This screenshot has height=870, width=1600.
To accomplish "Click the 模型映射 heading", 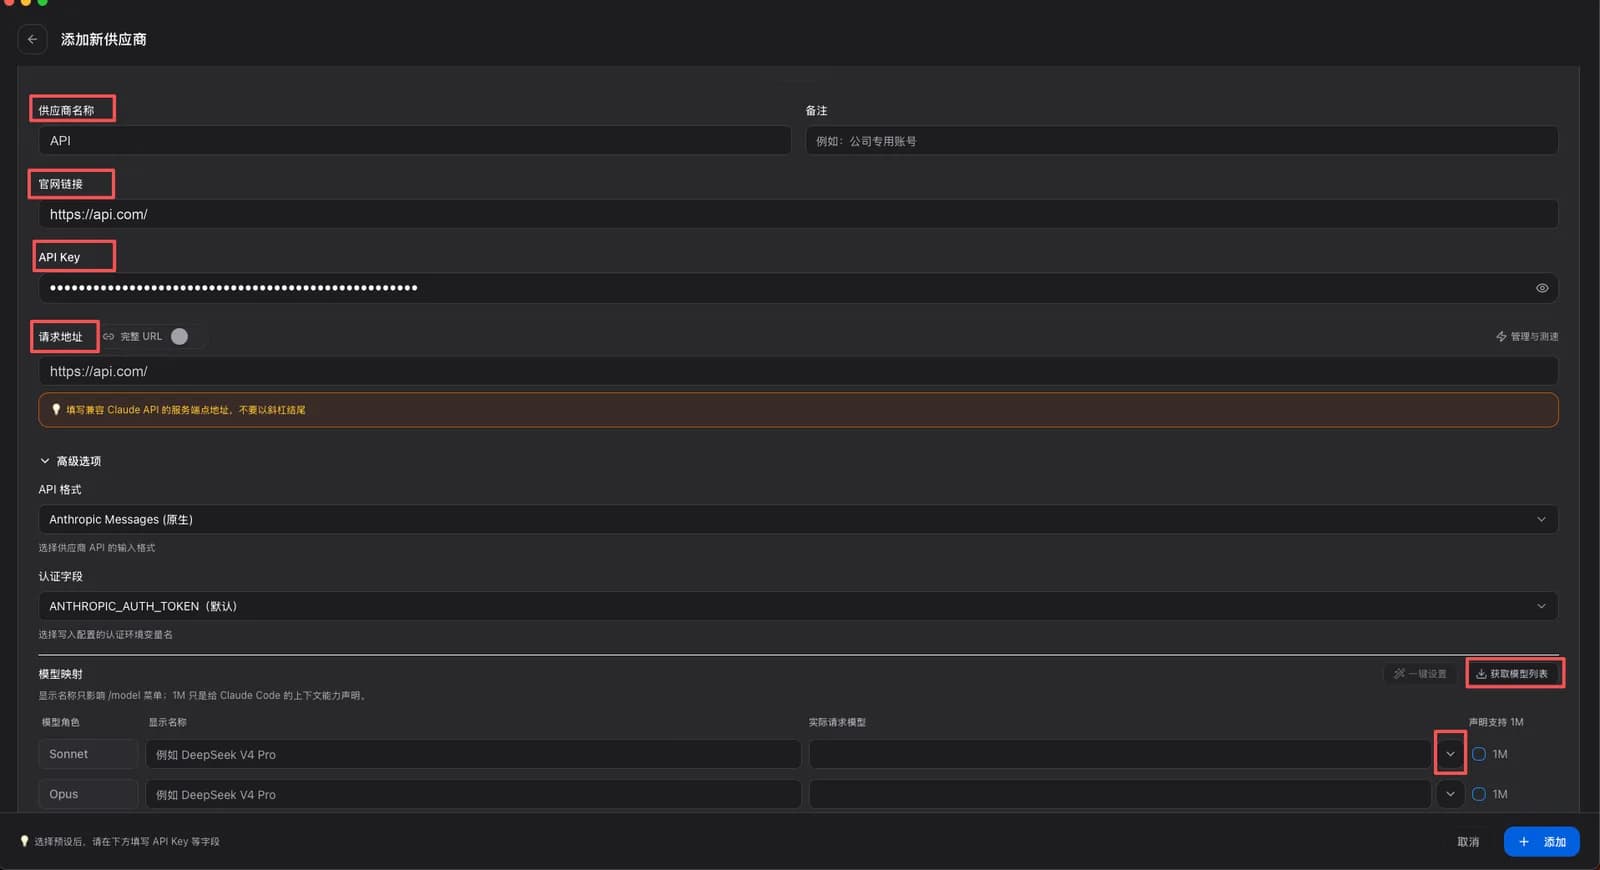I will pos(61,674).
